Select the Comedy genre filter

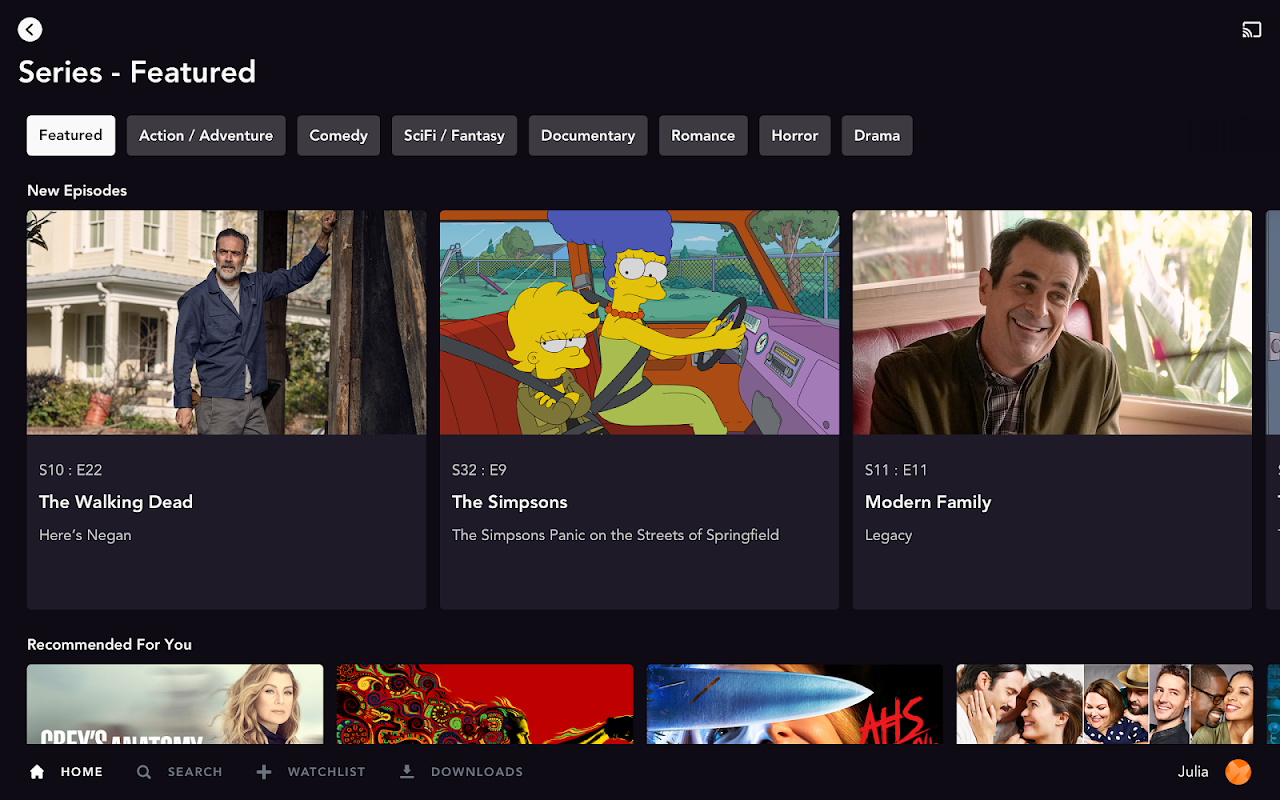click(x=338, y=135)
